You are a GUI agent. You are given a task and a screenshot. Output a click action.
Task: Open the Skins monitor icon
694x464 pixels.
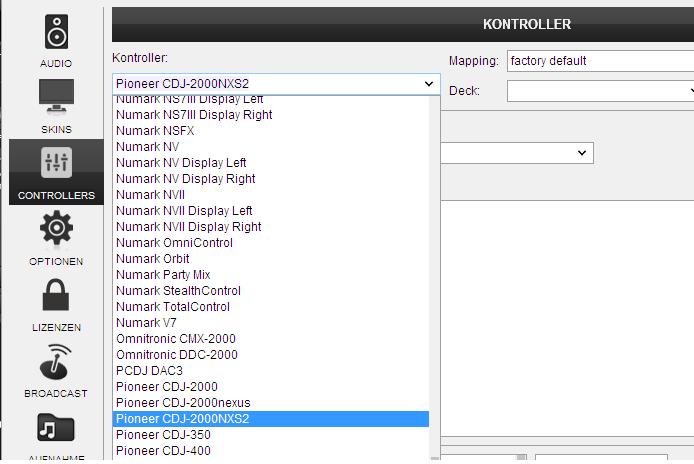tap(56, 97)
